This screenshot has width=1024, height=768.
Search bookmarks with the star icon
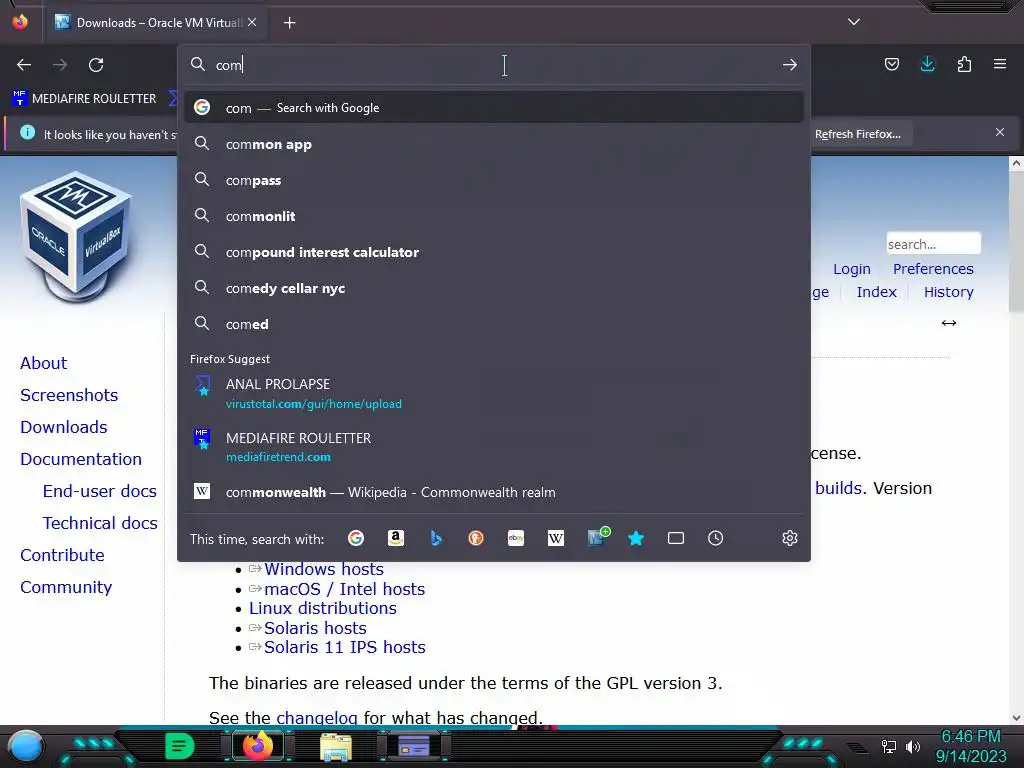click(x=636, y=538)
